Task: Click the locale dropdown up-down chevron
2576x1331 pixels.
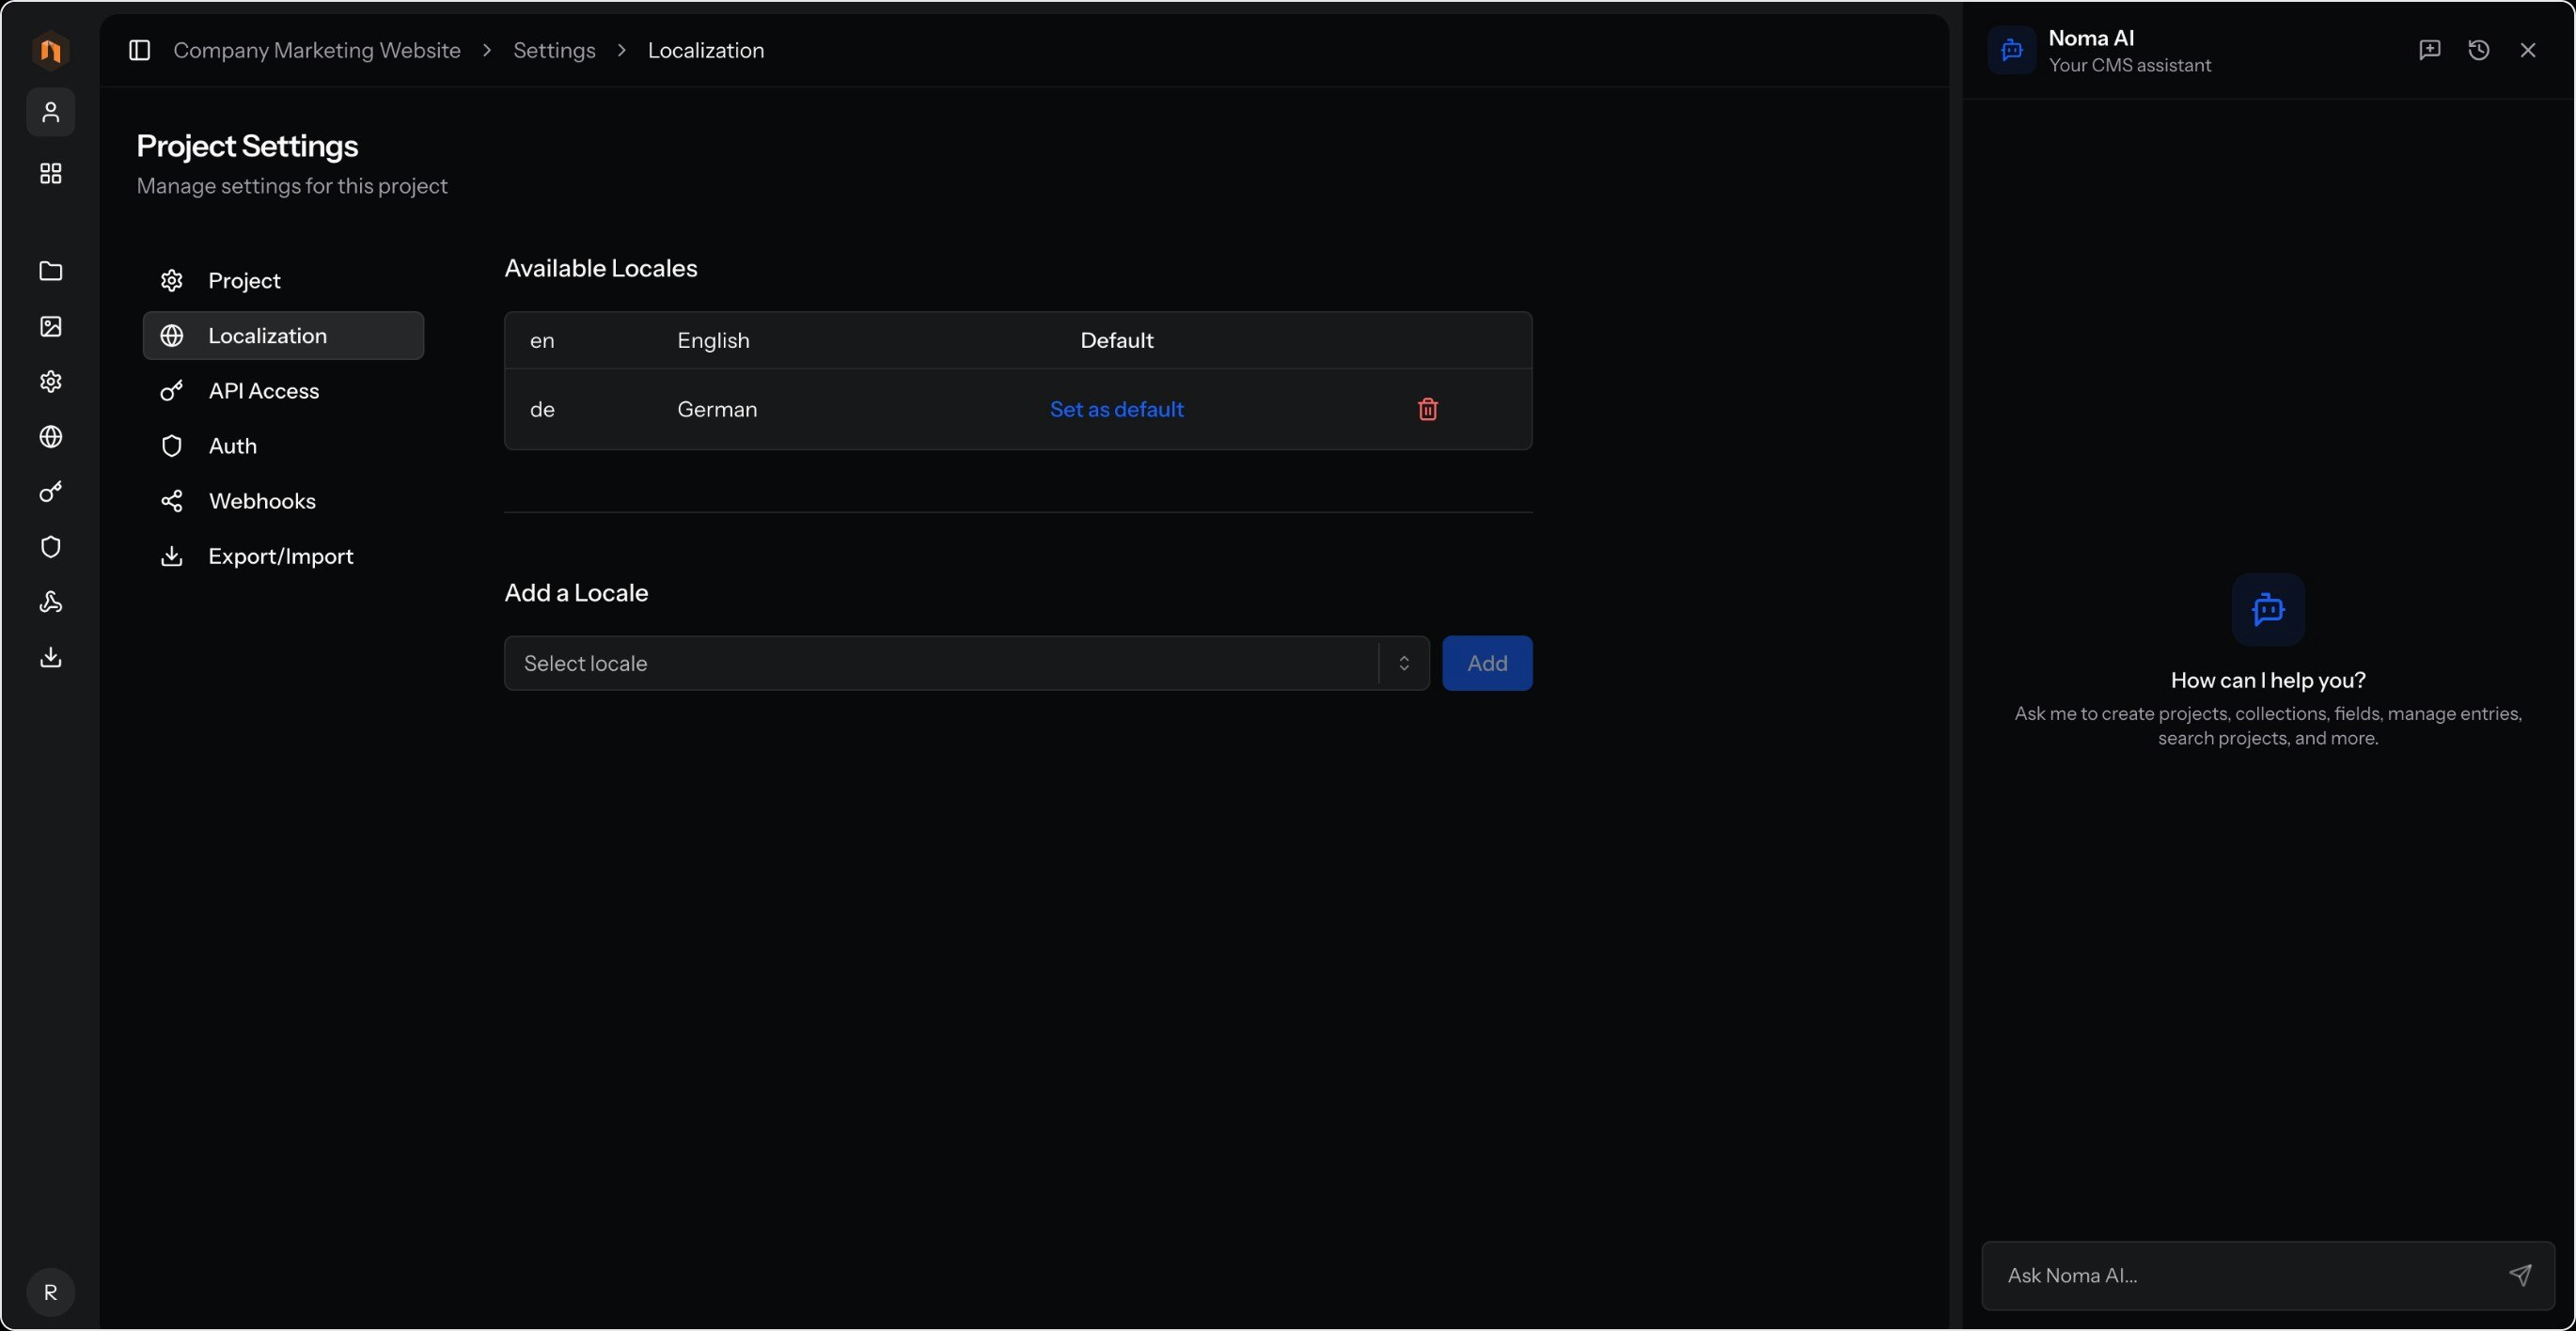Action: click(x=1404, y=663)
